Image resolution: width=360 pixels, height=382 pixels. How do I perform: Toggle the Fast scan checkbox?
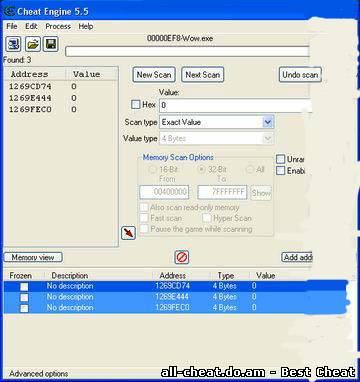pyautogui.click(x=144, y=218)
